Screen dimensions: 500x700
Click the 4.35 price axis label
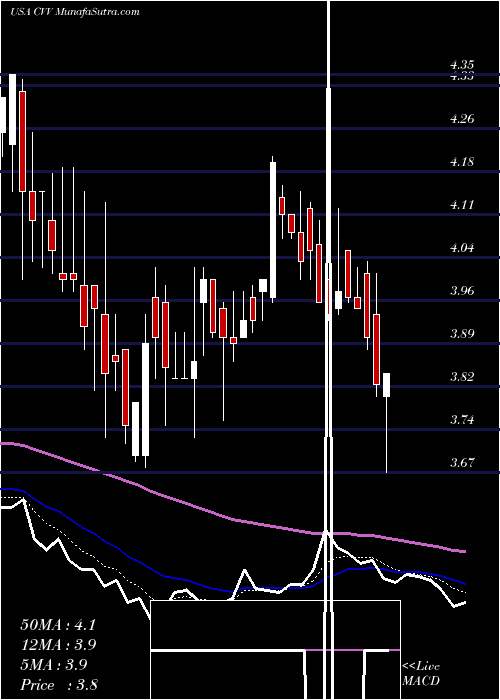(x=462, y=66)
